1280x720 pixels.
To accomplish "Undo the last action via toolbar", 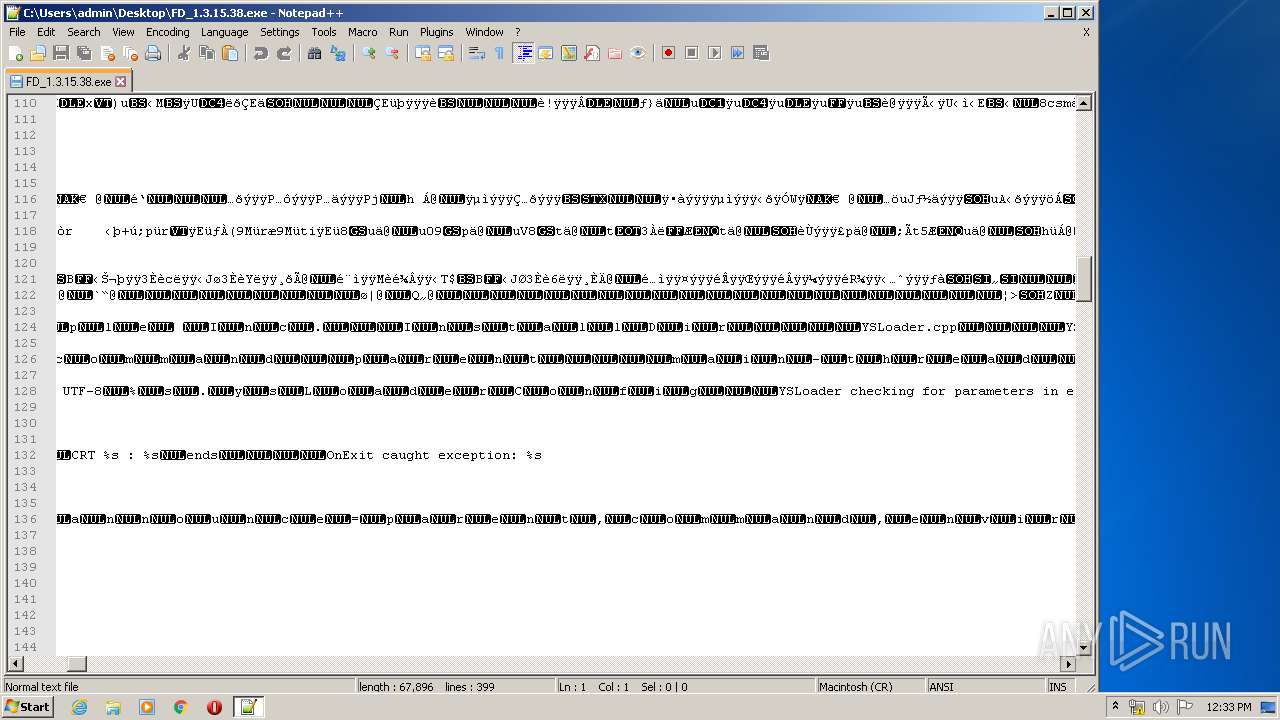I will 261,53.
